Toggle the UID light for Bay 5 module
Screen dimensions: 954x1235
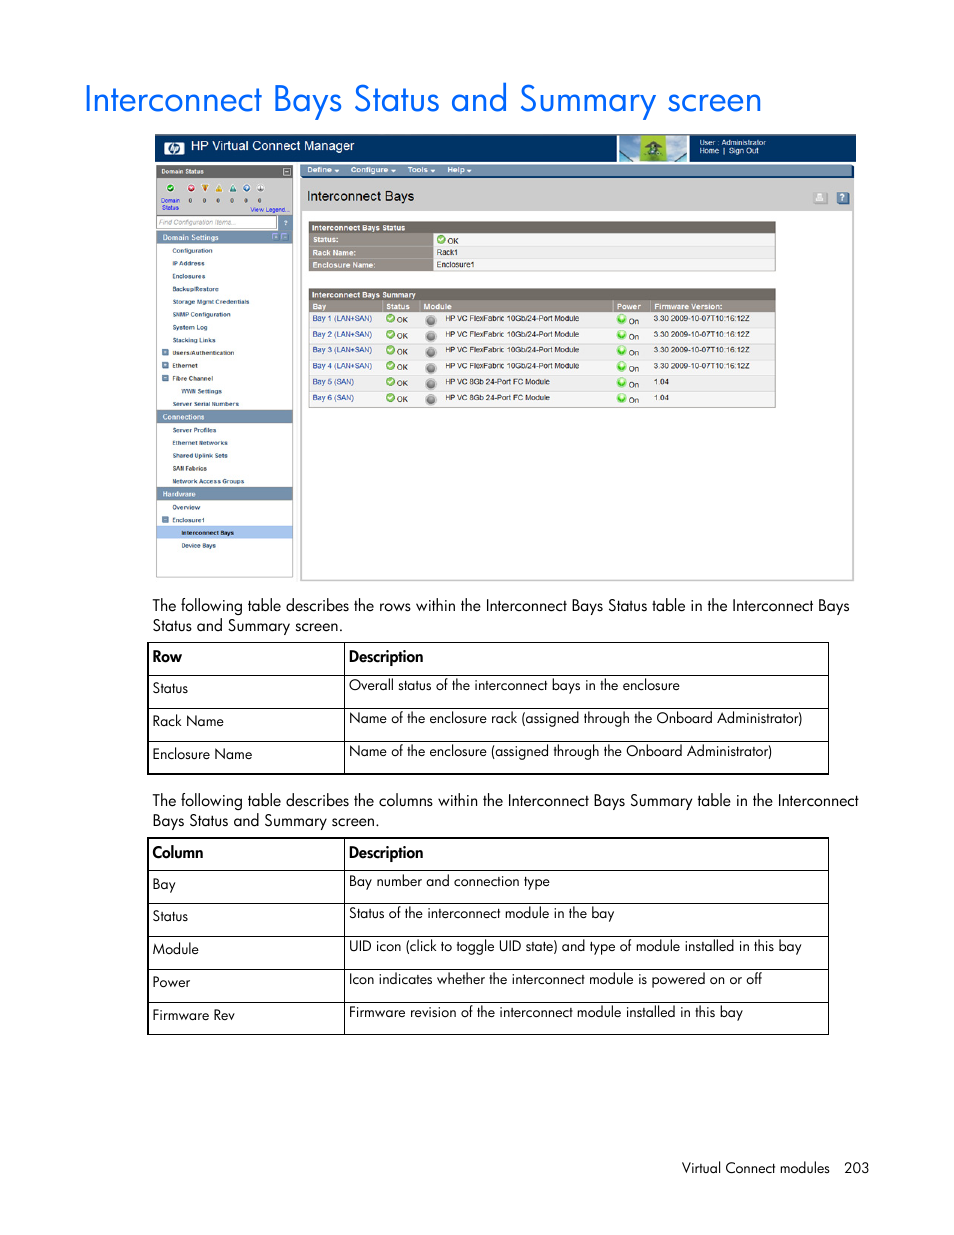[431, 383]
